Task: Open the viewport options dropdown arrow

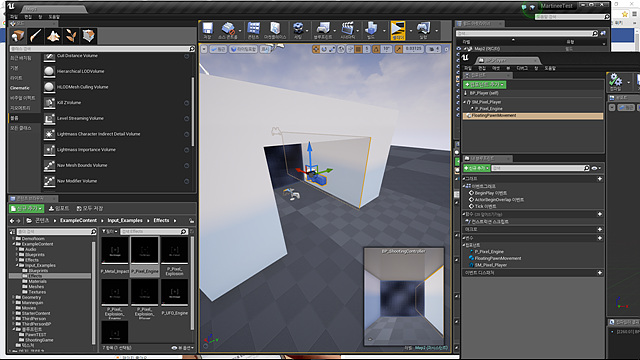Action: [x=204, y=49]
